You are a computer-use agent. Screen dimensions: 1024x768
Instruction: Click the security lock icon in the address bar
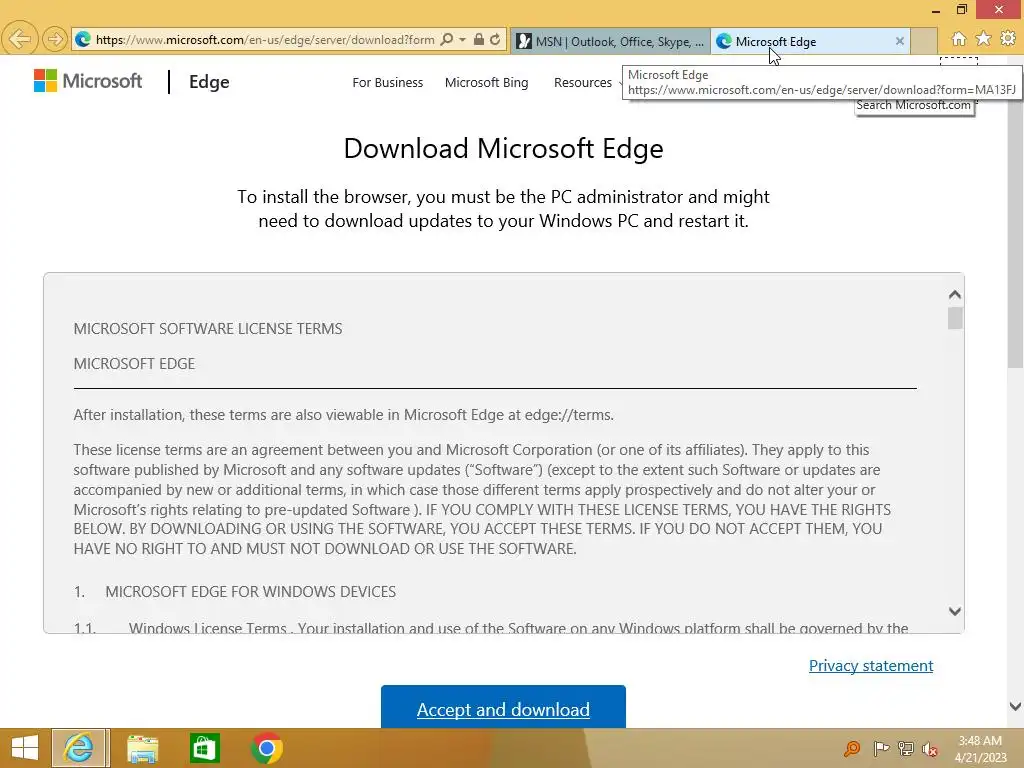[x=479, y=40]
